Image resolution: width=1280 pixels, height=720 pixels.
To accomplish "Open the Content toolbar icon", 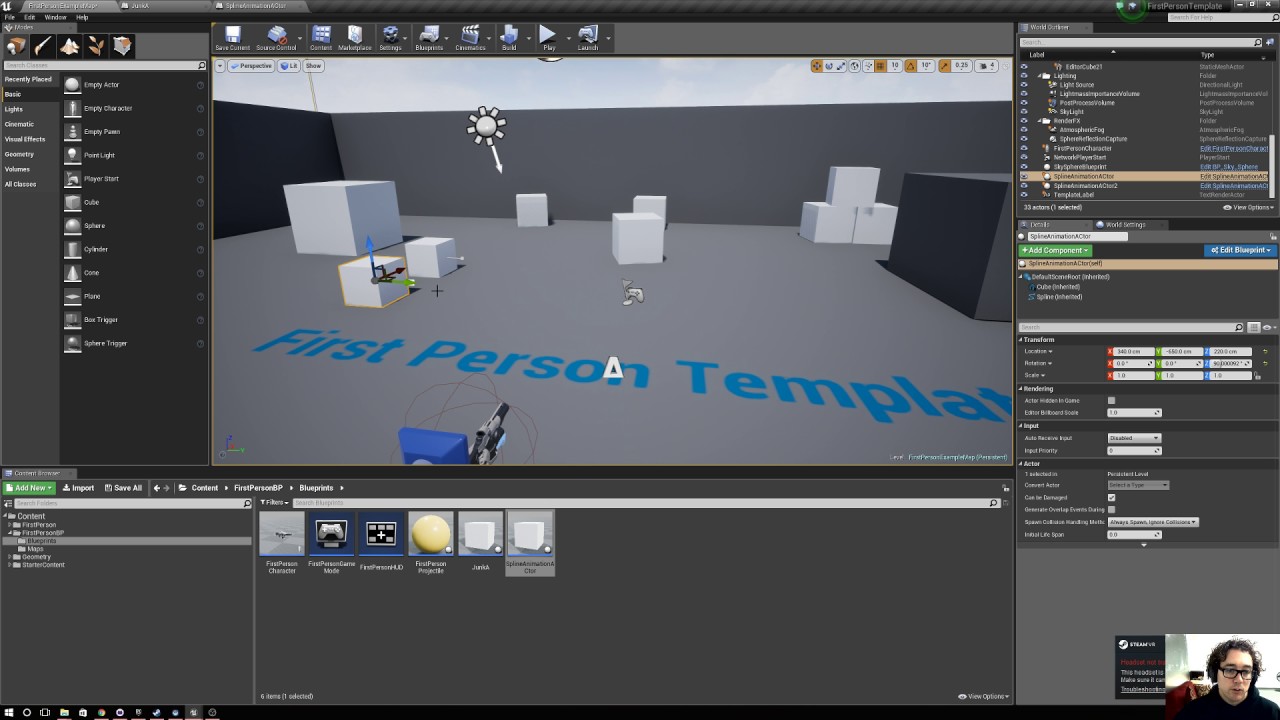I will (321, 39).
